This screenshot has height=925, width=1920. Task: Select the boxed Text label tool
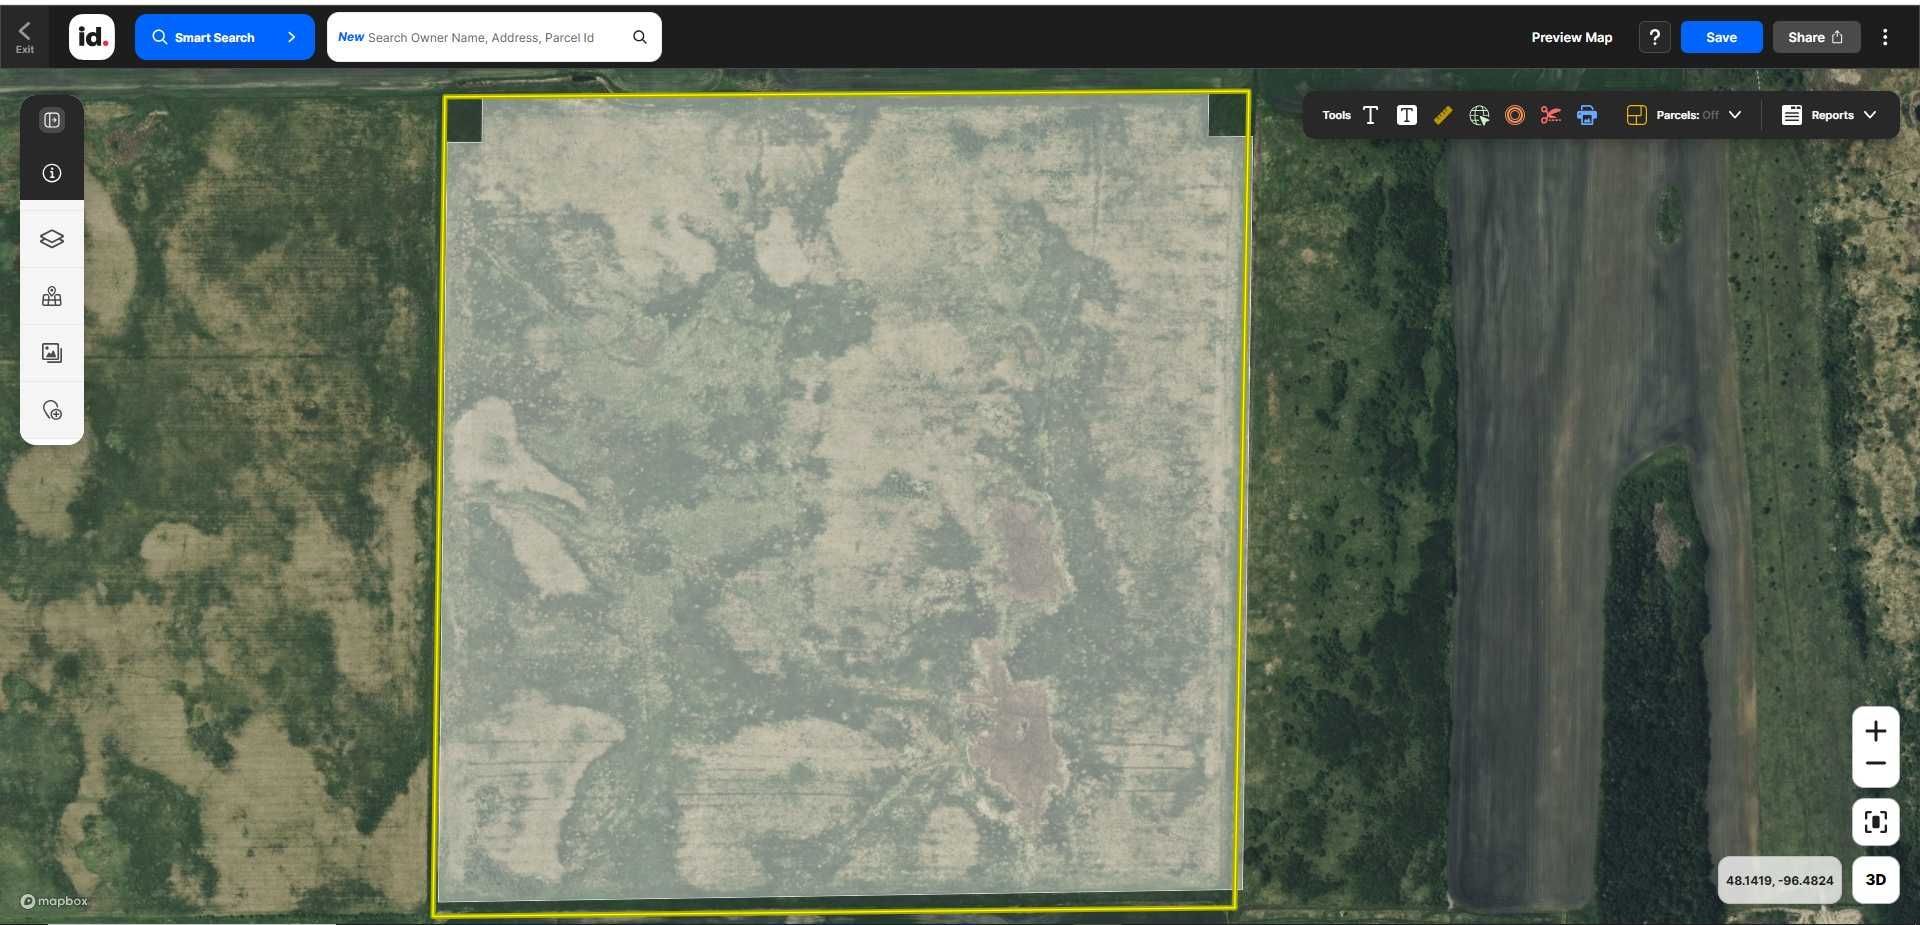pos(1406,115)
